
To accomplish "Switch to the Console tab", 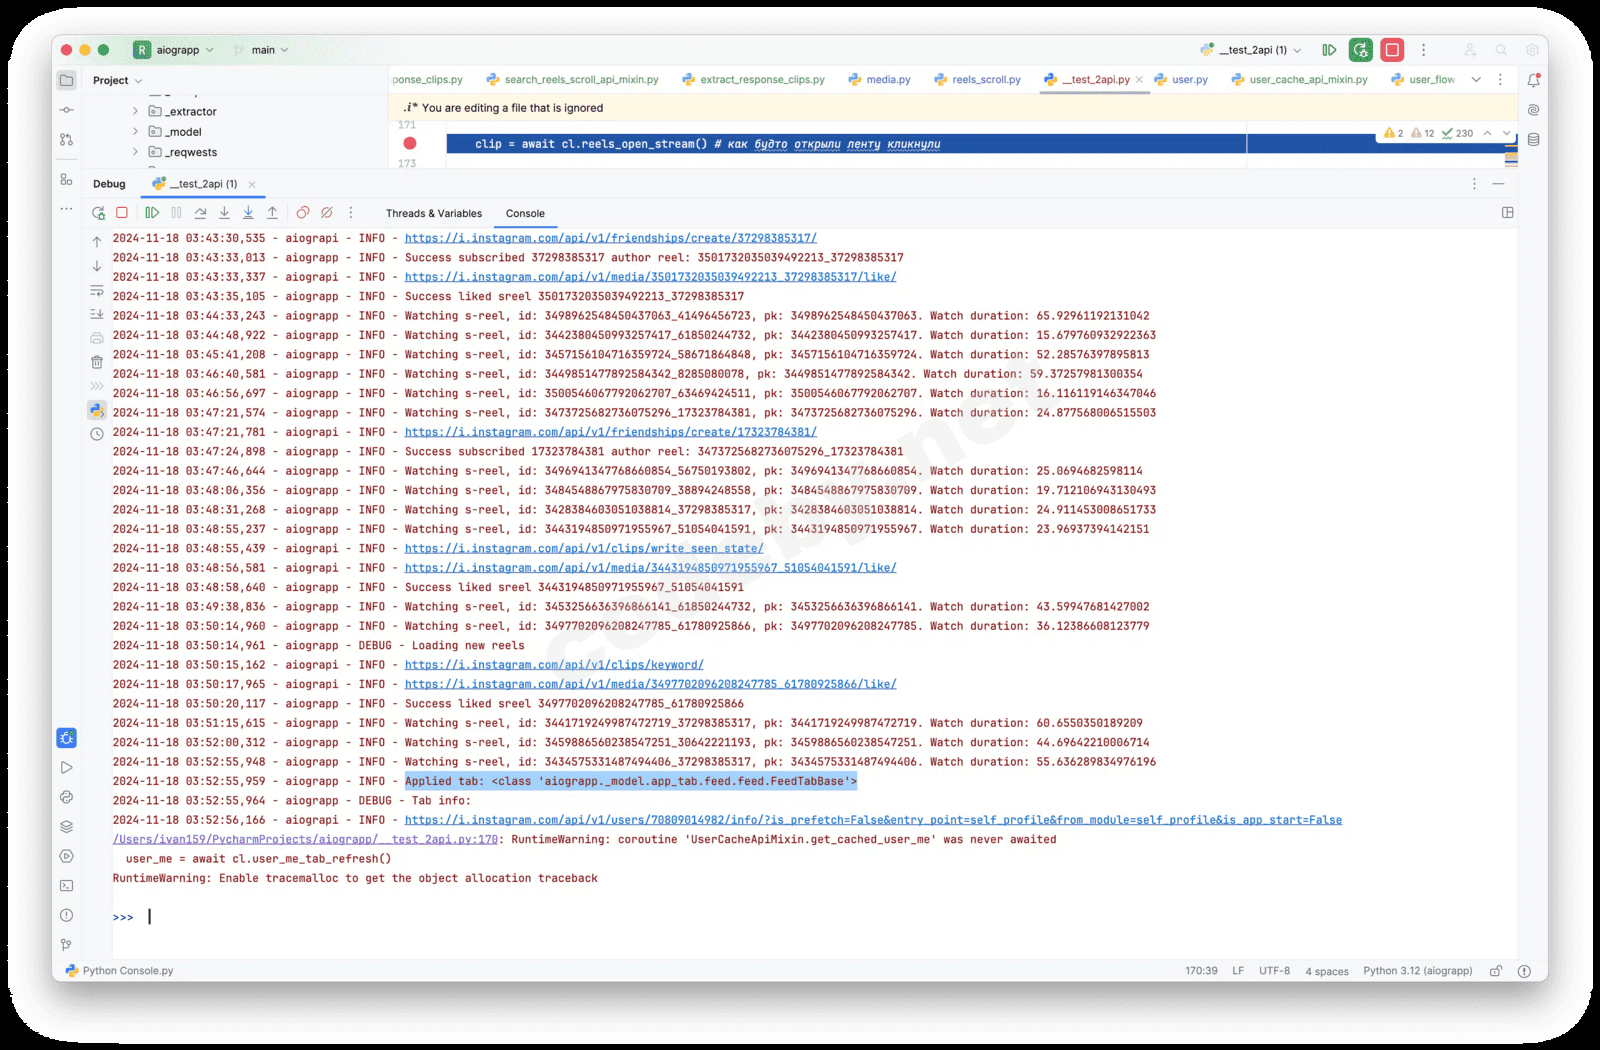I will tap(525, 213).
